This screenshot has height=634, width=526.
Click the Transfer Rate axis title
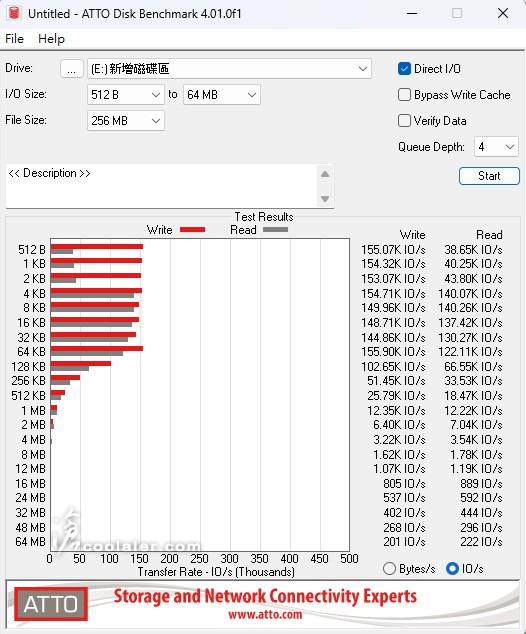click(216, 572)
